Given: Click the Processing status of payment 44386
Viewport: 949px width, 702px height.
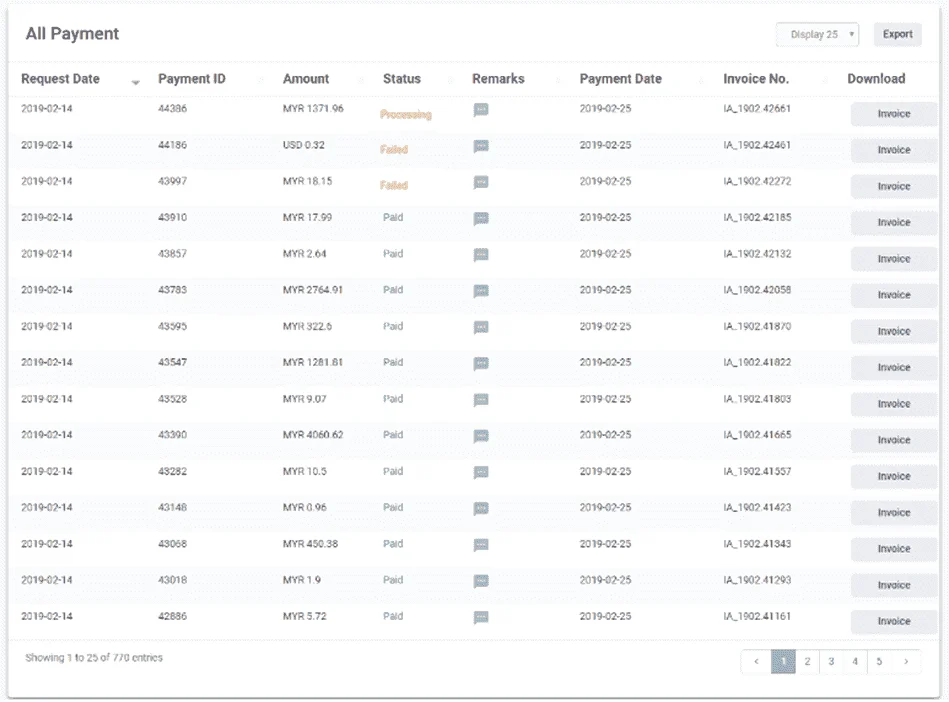Looking at the screenshot, I should (x=406, y=114).
